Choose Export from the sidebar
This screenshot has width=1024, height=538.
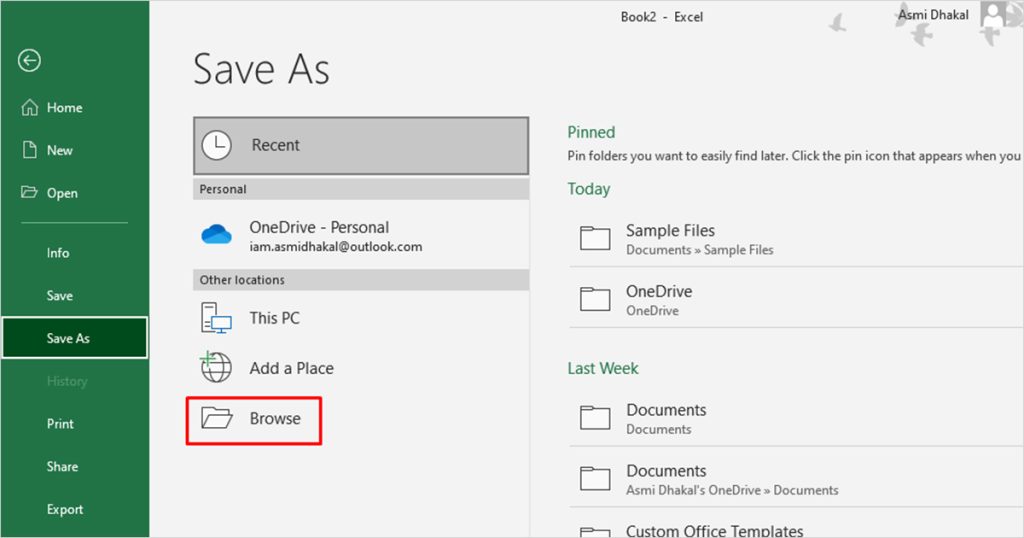(65, 510)
